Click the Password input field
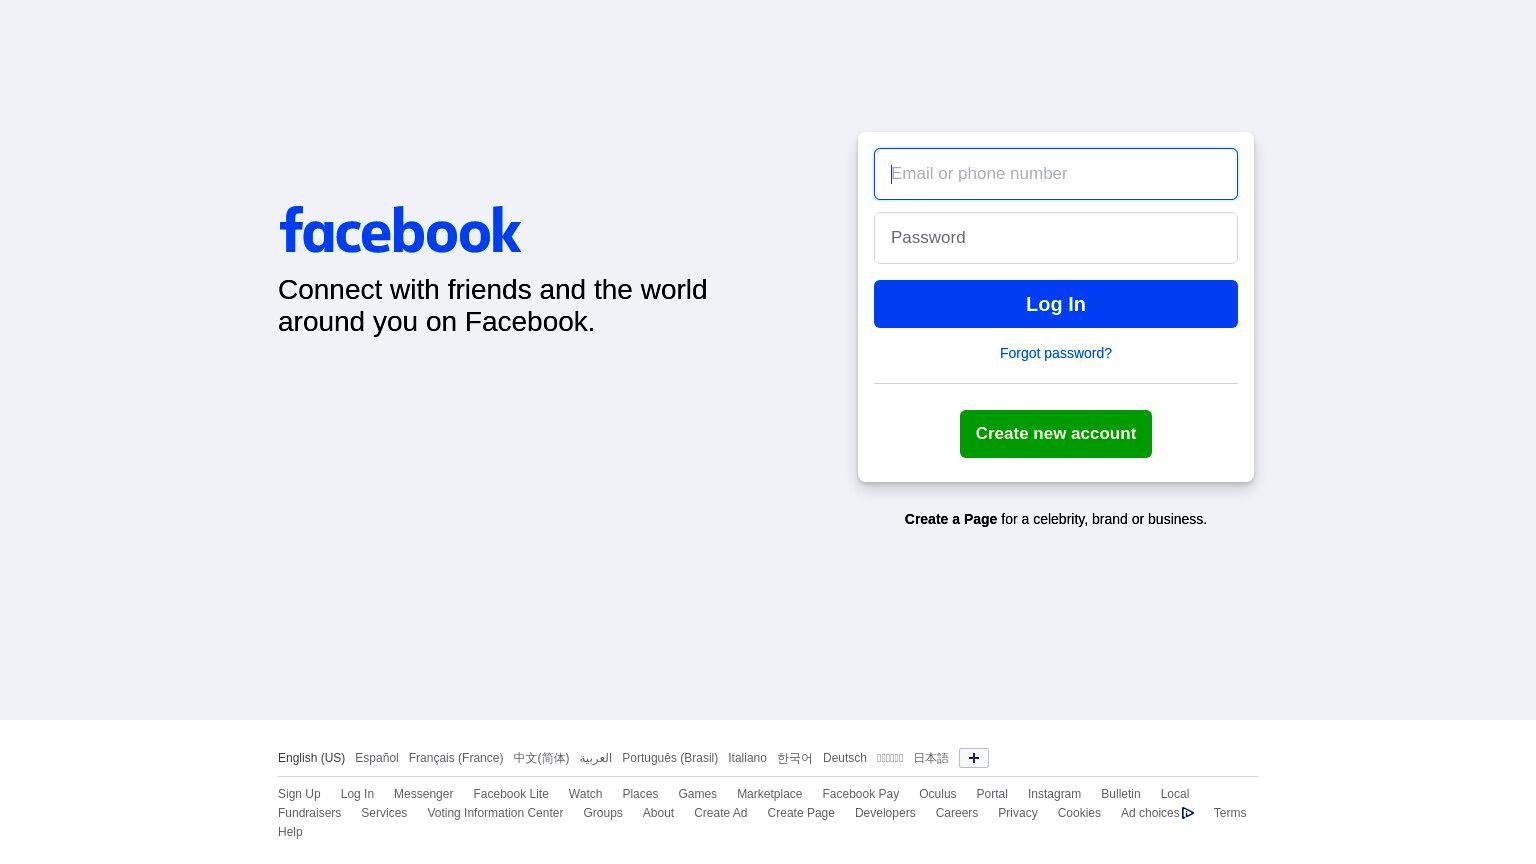The width and height of the screenshot is (1536, 864). coord(1056,238)
